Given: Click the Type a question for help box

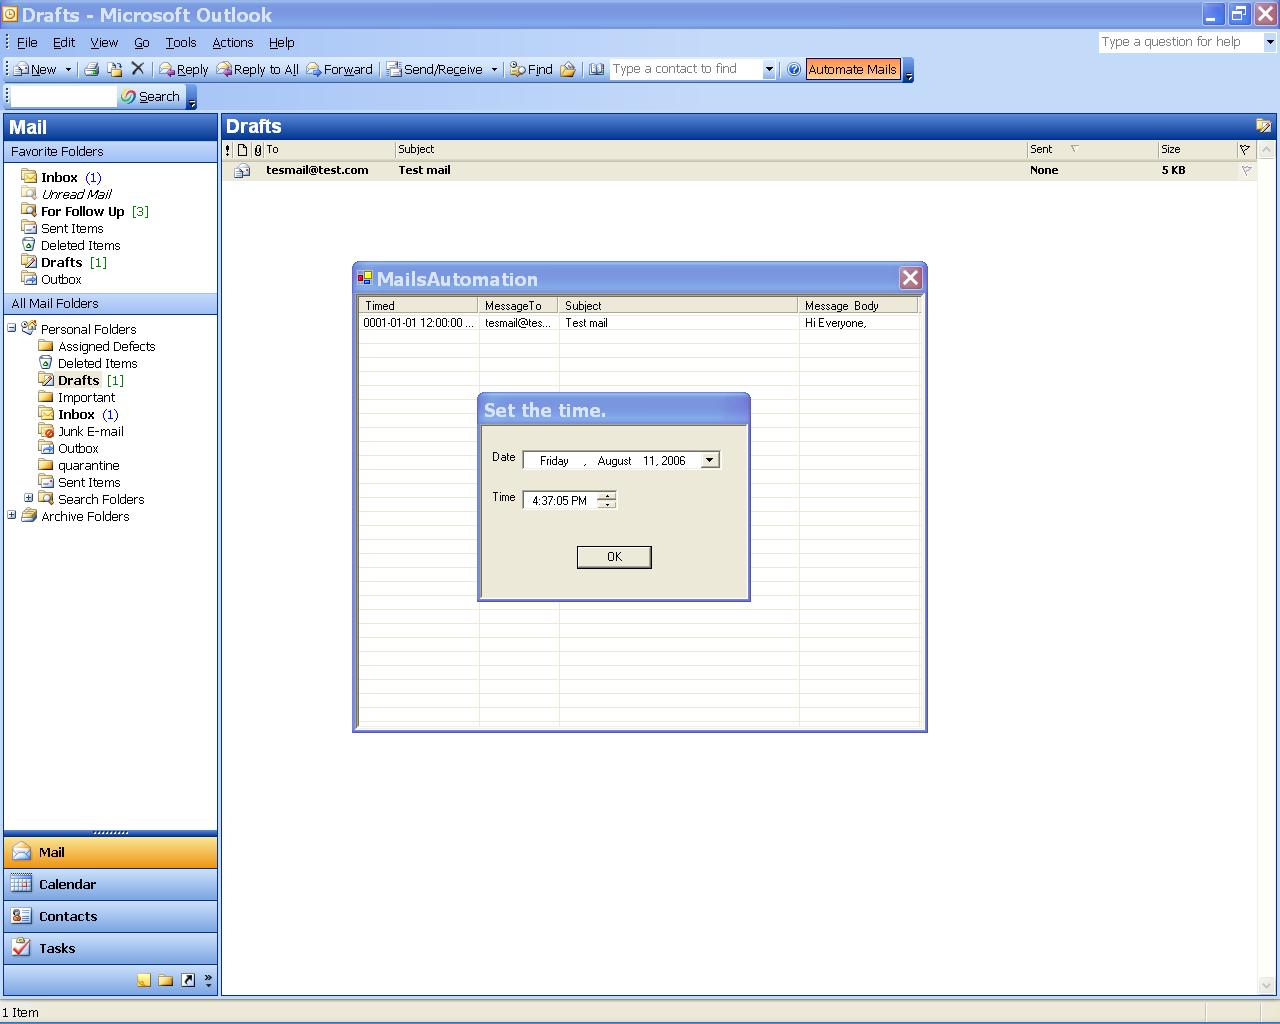Looking at the screenshot, I should click(x=1180, y=42).
